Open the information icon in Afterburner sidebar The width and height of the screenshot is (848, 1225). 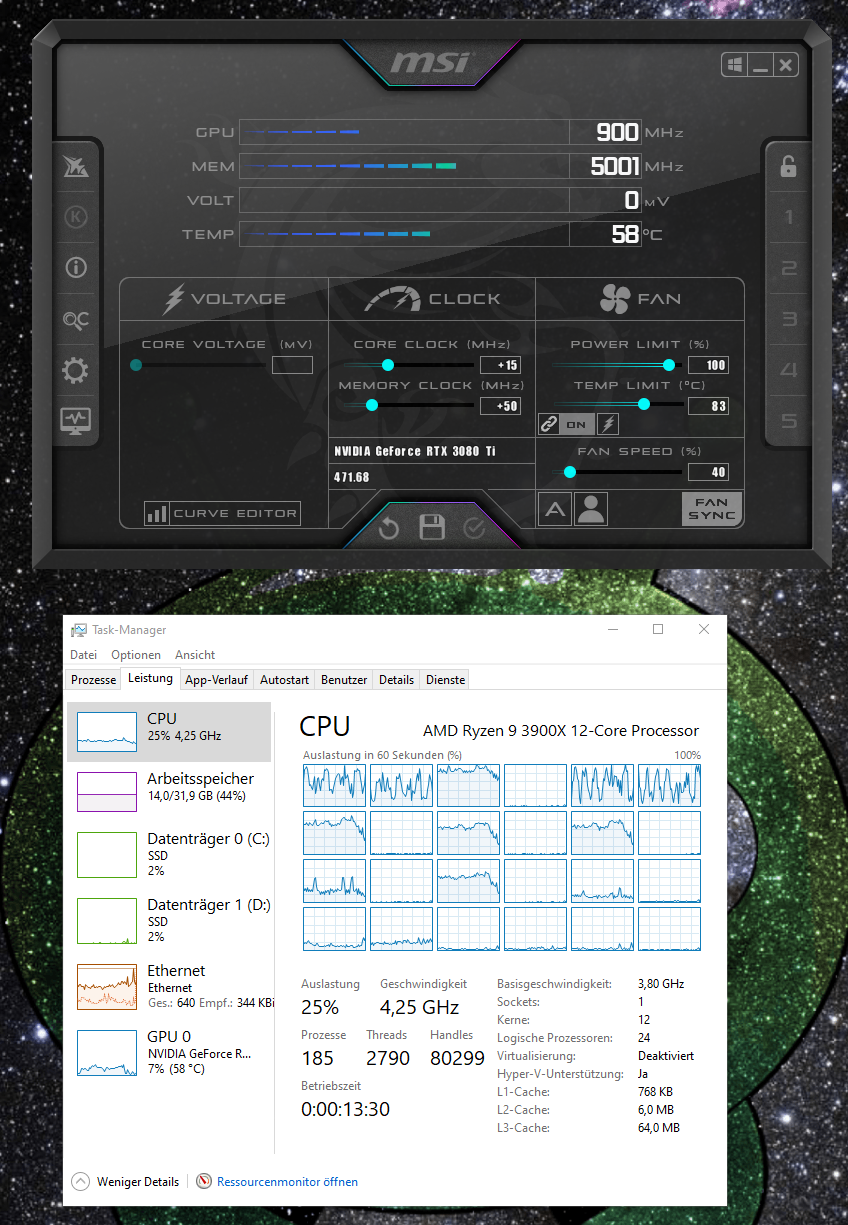pyautogui.click(x=75, y=268)
